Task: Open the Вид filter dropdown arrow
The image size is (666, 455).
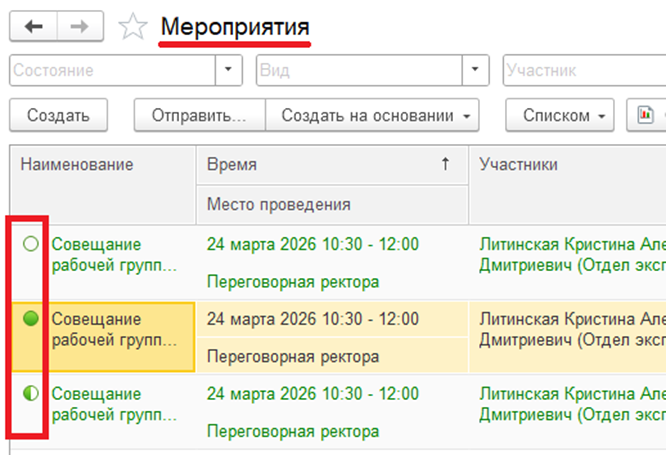Action: 476,71
